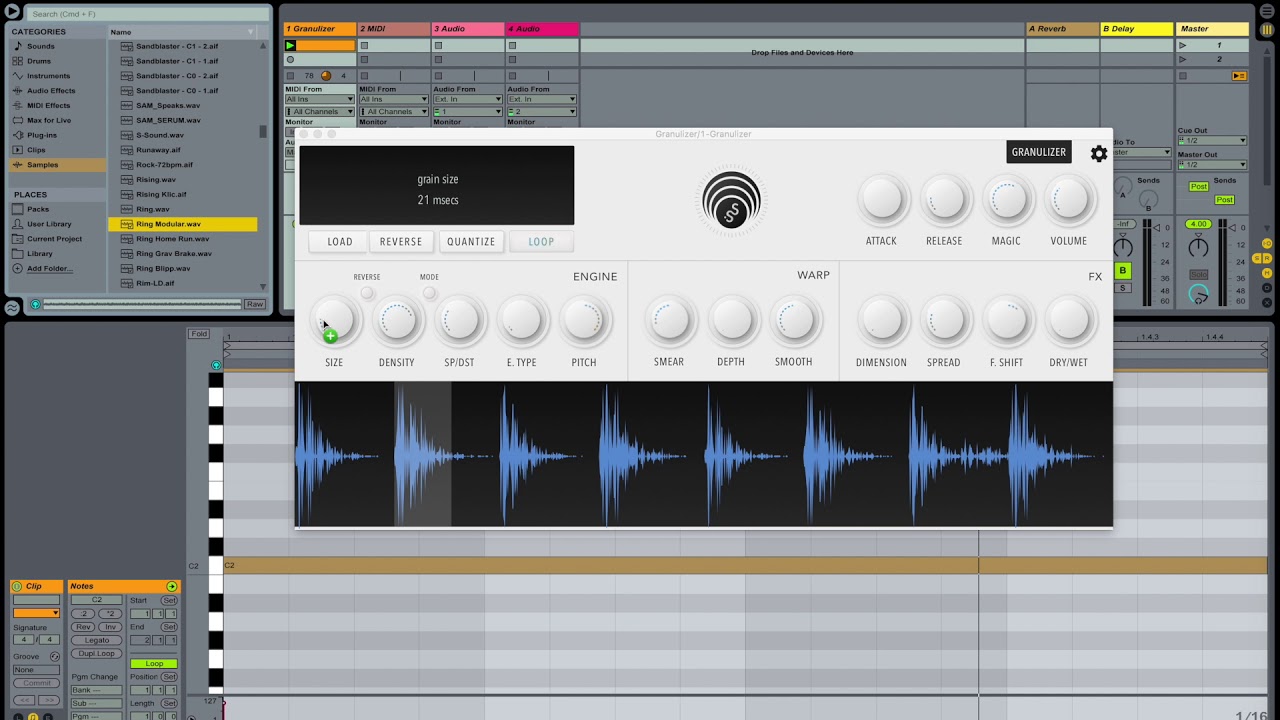The image size is (1280, 720).
Task: Select the Drums category icon
Action: 18,61
